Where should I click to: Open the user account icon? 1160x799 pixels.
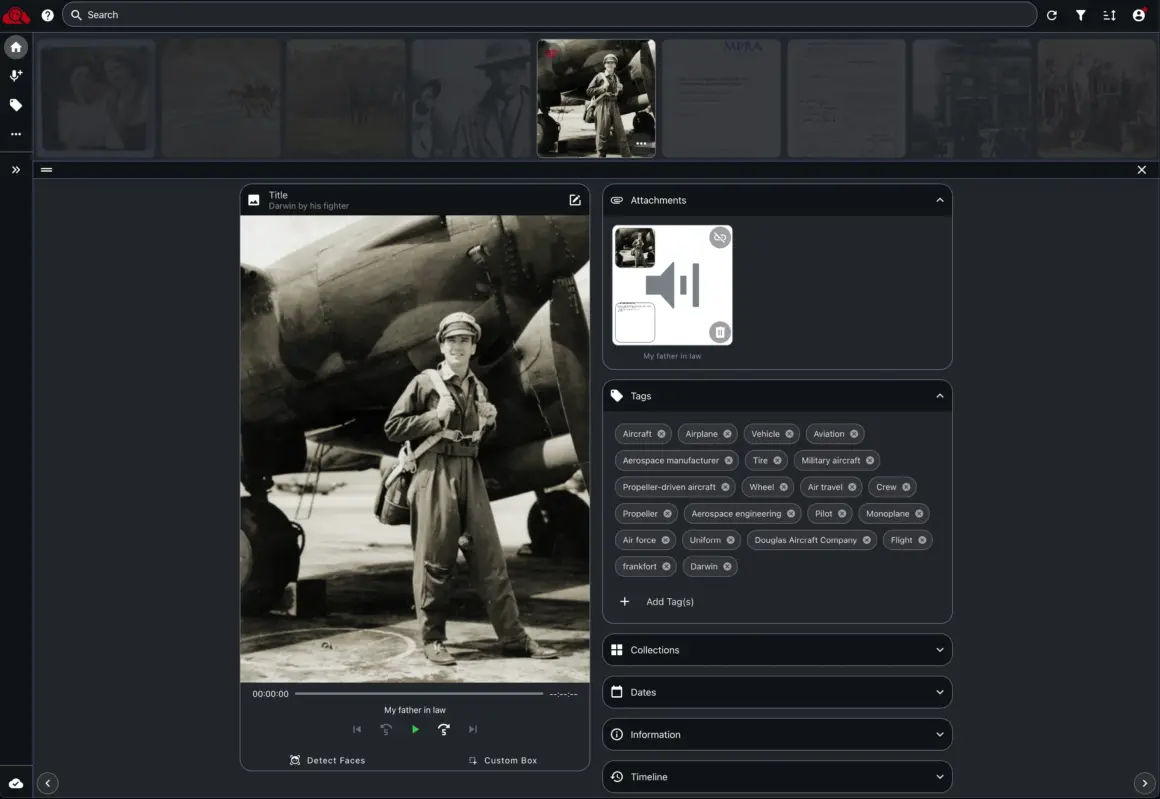click(x=1139, y=15)
